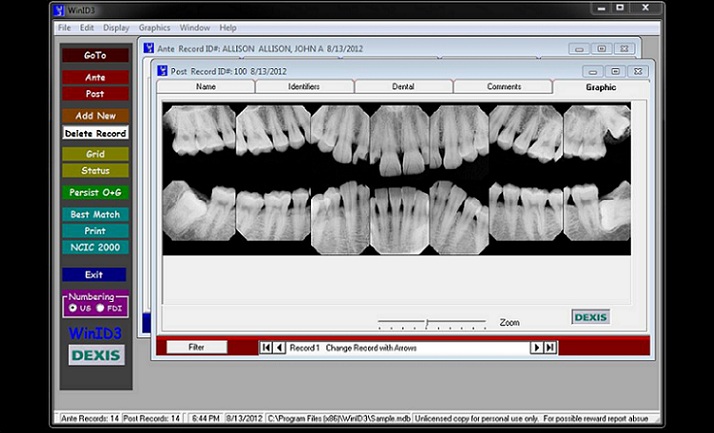This screenshot has height=433, width=714.
Task: Click the DEXIS logo in left sidebar
Action: tap(96, 355)
